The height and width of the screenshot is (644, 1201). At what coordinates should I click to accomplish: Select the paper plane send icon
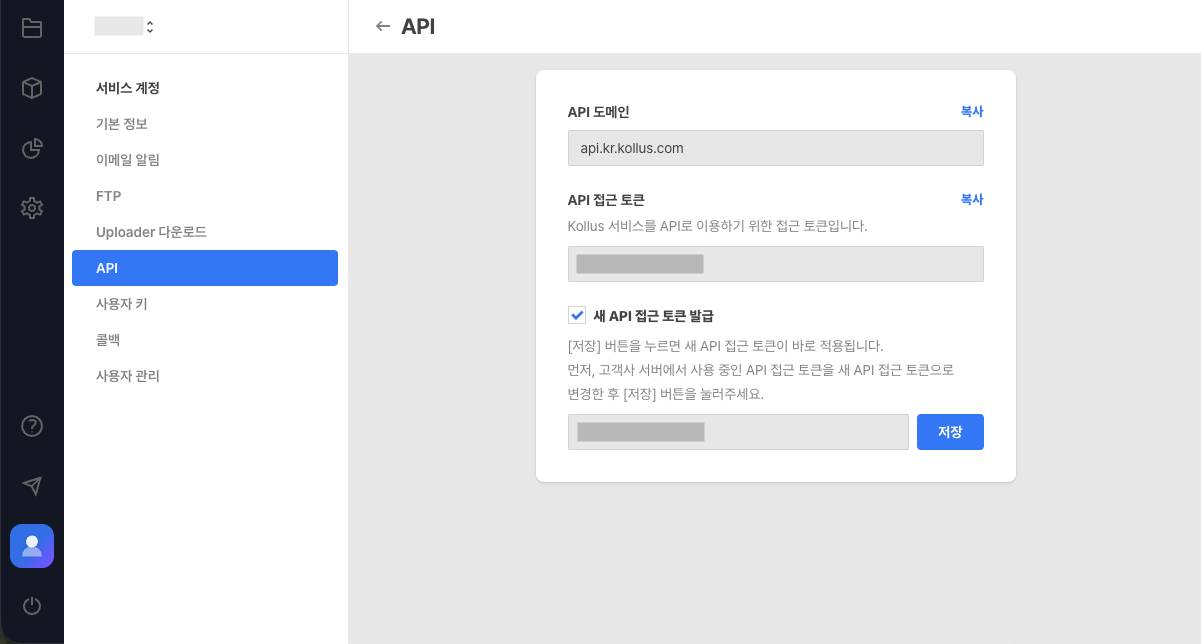tap(31, 486)
